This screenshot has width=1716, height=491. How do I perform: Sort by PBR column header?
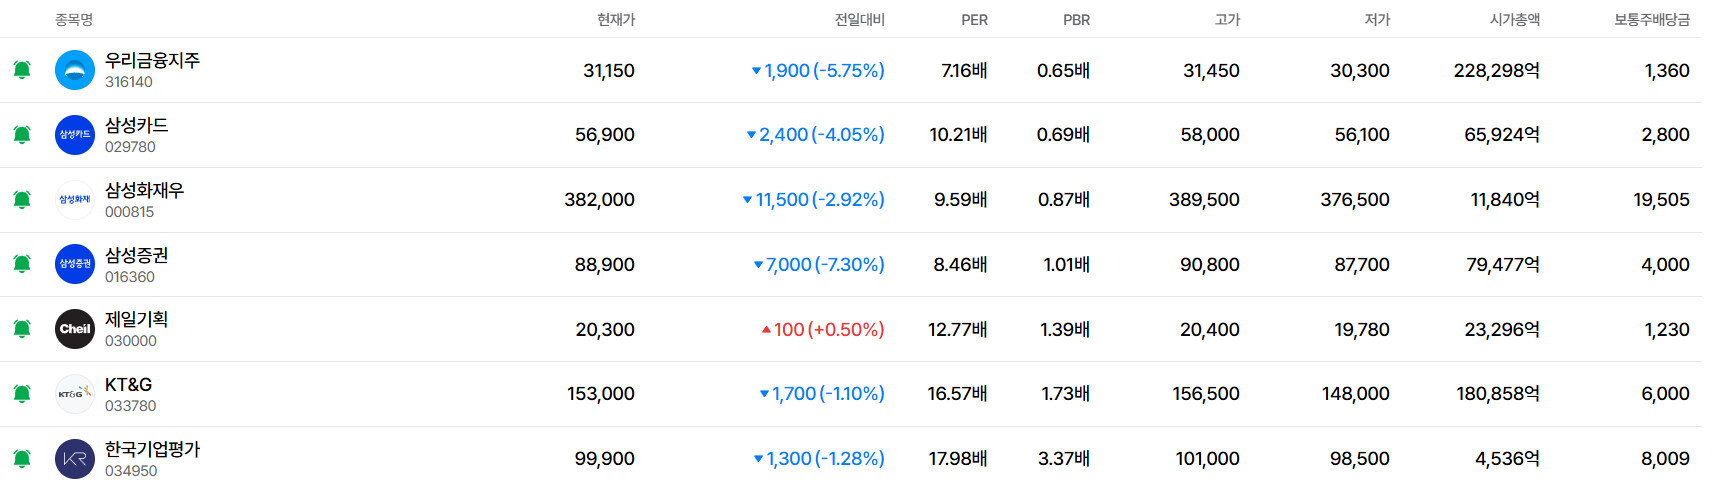pos(1076,20)
